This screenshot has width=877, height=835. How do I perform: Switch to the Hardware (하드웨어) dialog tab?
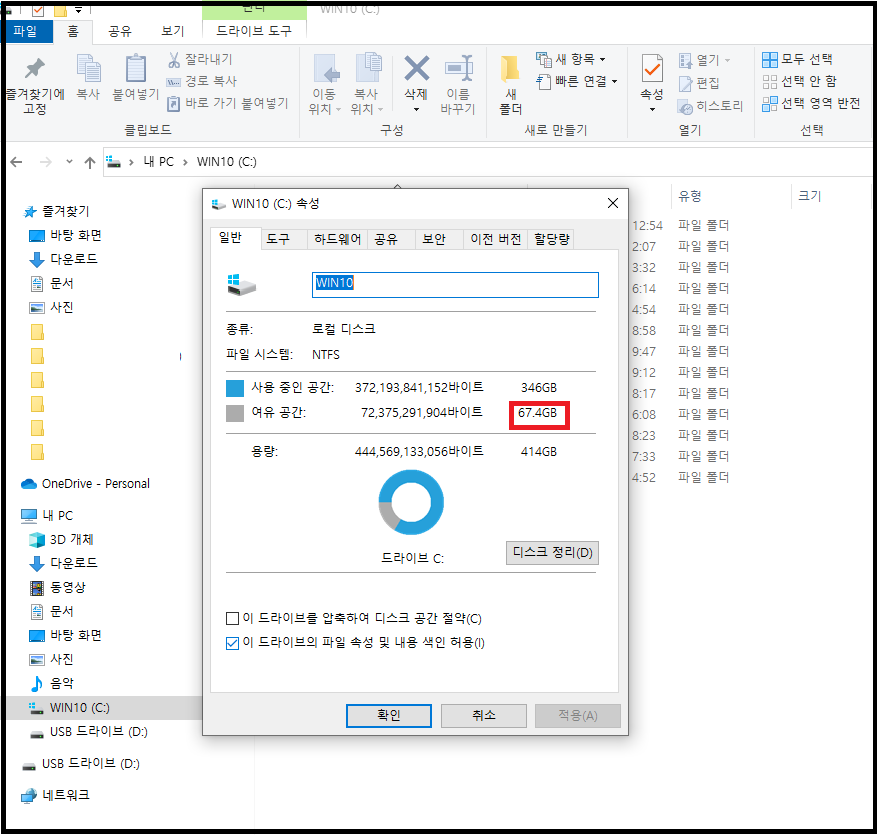point(337,239)
